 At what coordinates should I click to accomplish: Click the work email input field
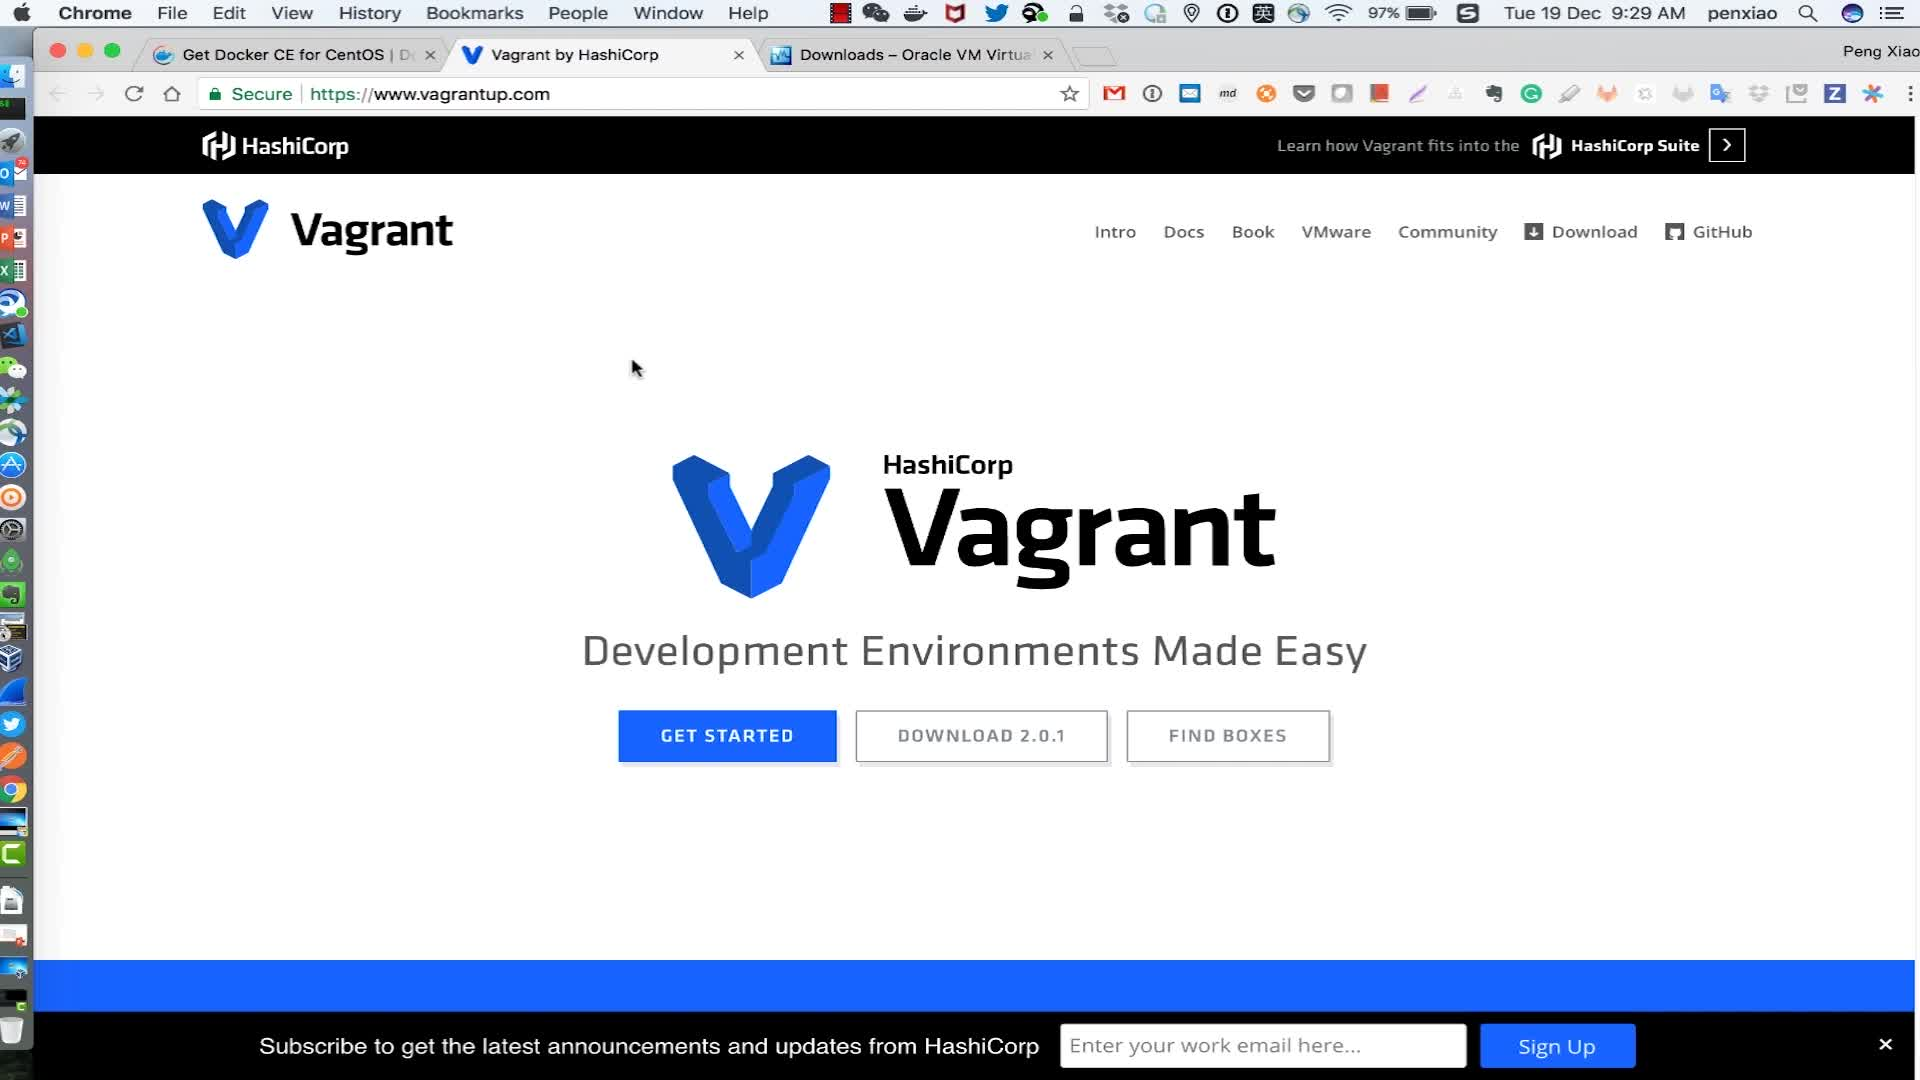1262,1045
